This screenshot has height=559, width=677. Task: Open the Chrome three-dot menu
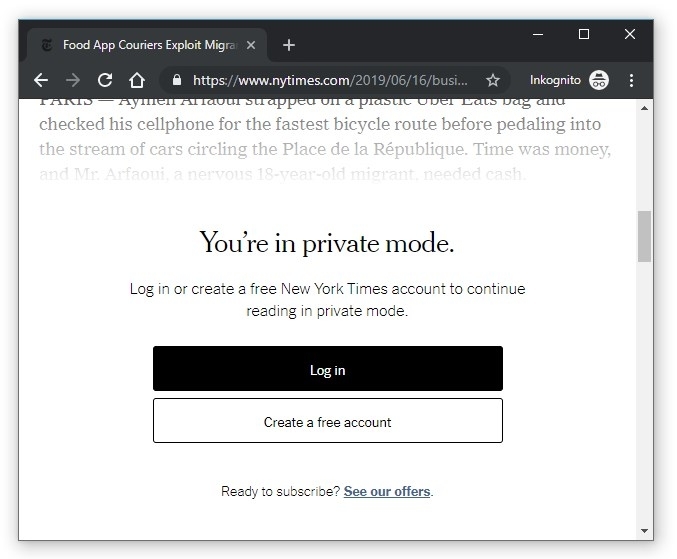631,80
